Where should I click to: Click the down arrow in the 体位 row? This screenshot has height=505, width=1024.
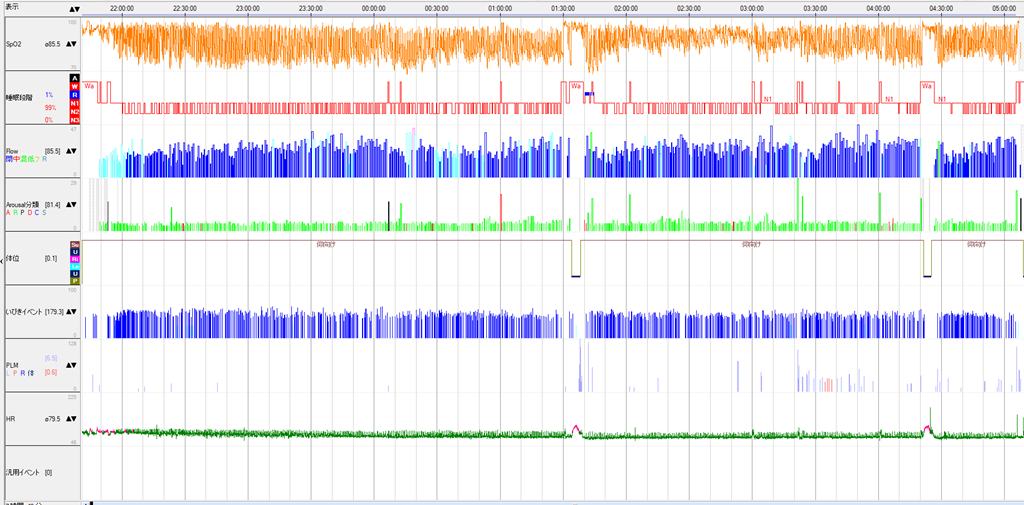(x=75, y=259)
